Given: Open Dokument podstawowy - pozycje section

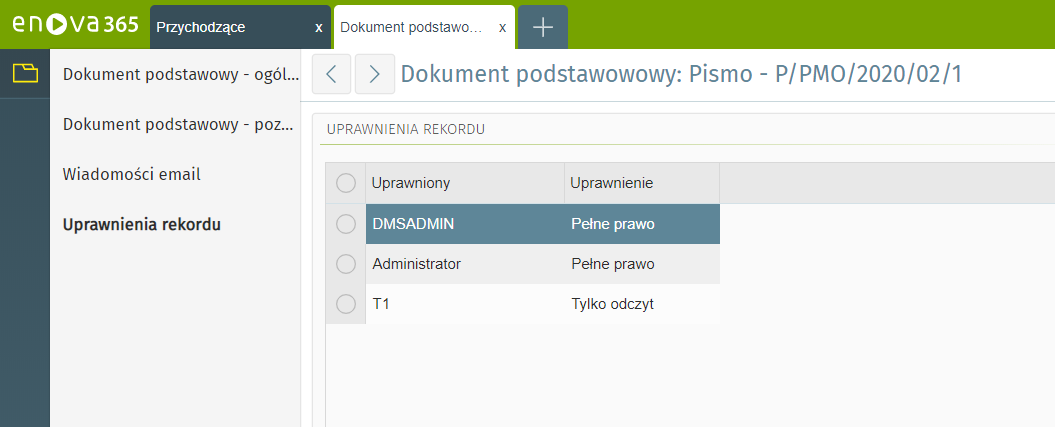Looking at the screenshot, I should (x=177, y=124).
